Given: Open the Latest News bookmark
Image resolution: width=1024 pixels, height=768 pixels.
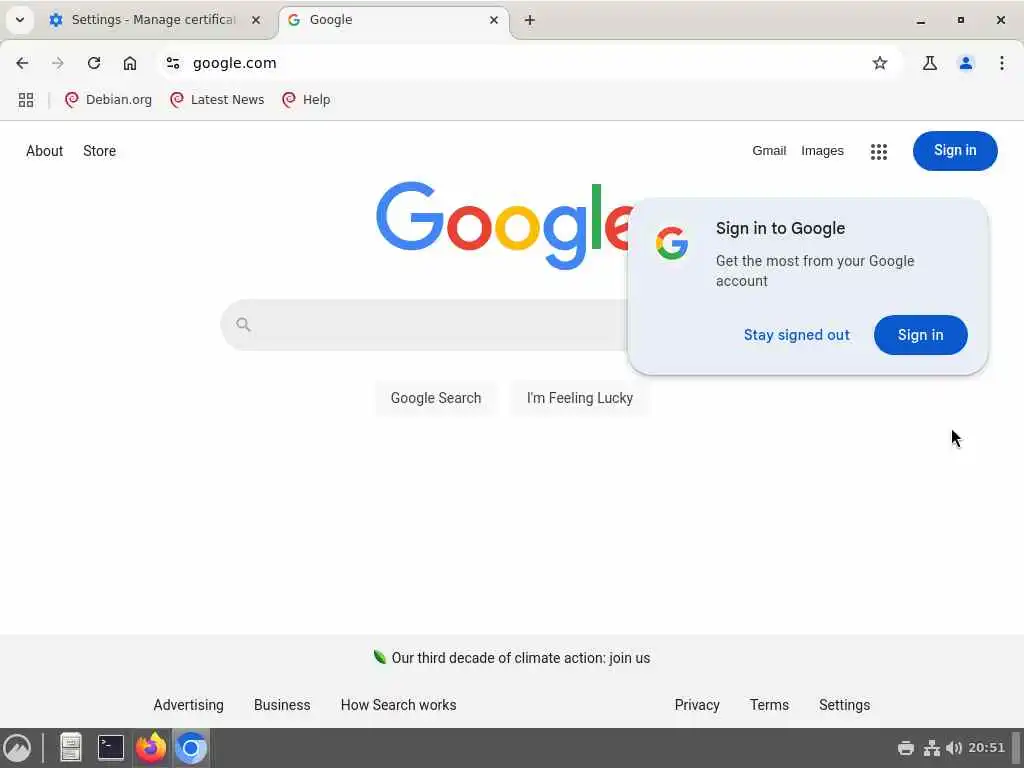Looking at the screenshot, I should (x=217, y=100).
